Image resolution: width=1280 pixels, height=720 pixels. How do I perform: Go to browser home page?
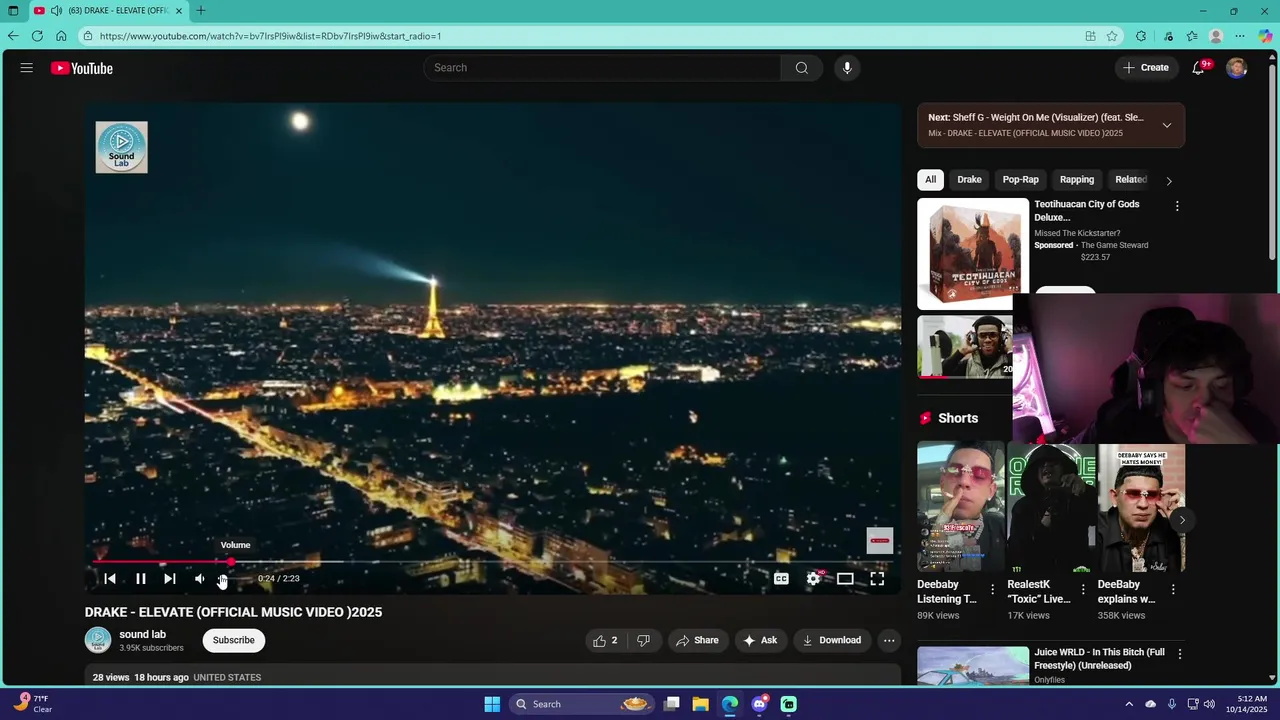61,36
